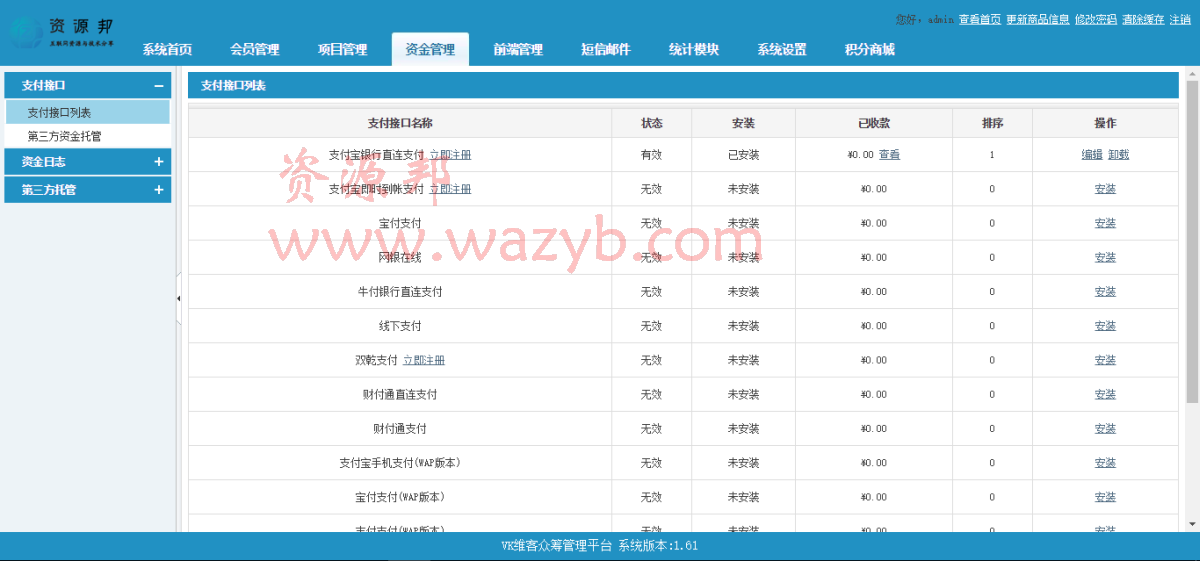Click the 更新商品信息 link
The width and height of the screenshot is (1200, 561).
tap(1038, 19)
